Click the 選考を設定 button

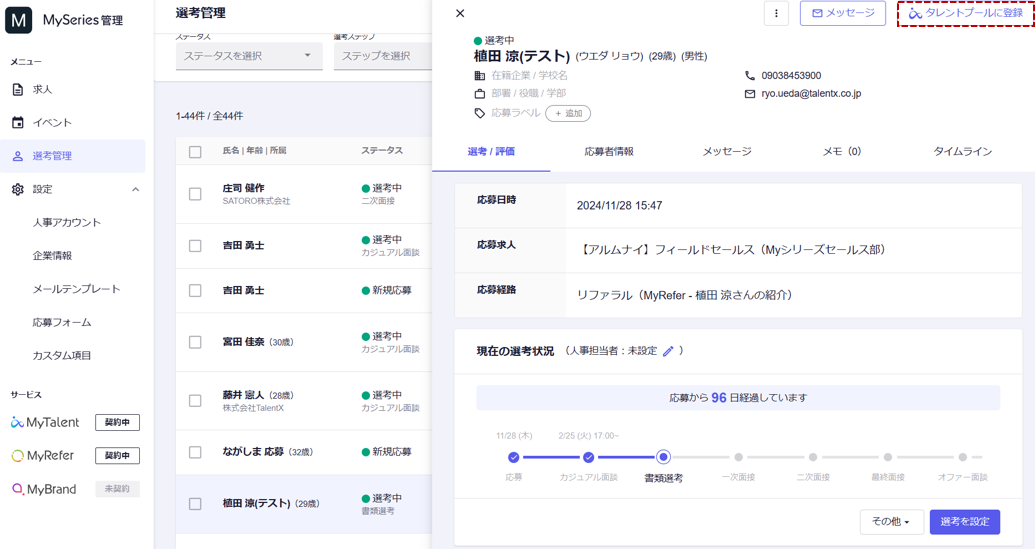964,522
